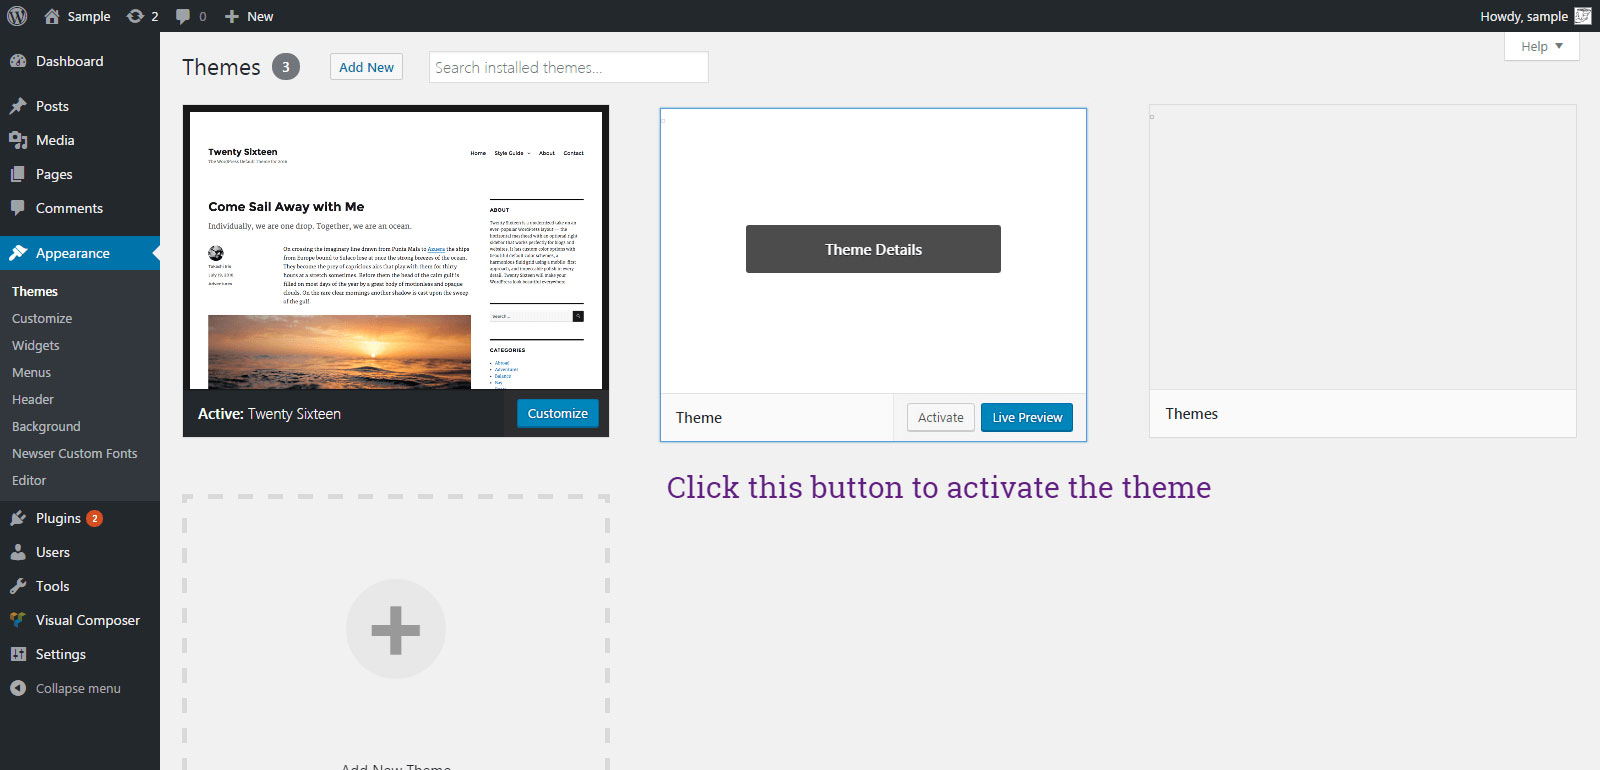The height and width of the screenshot is (770, 1600).
Task: Click the plus icon to add new theme
Action: 396,630
